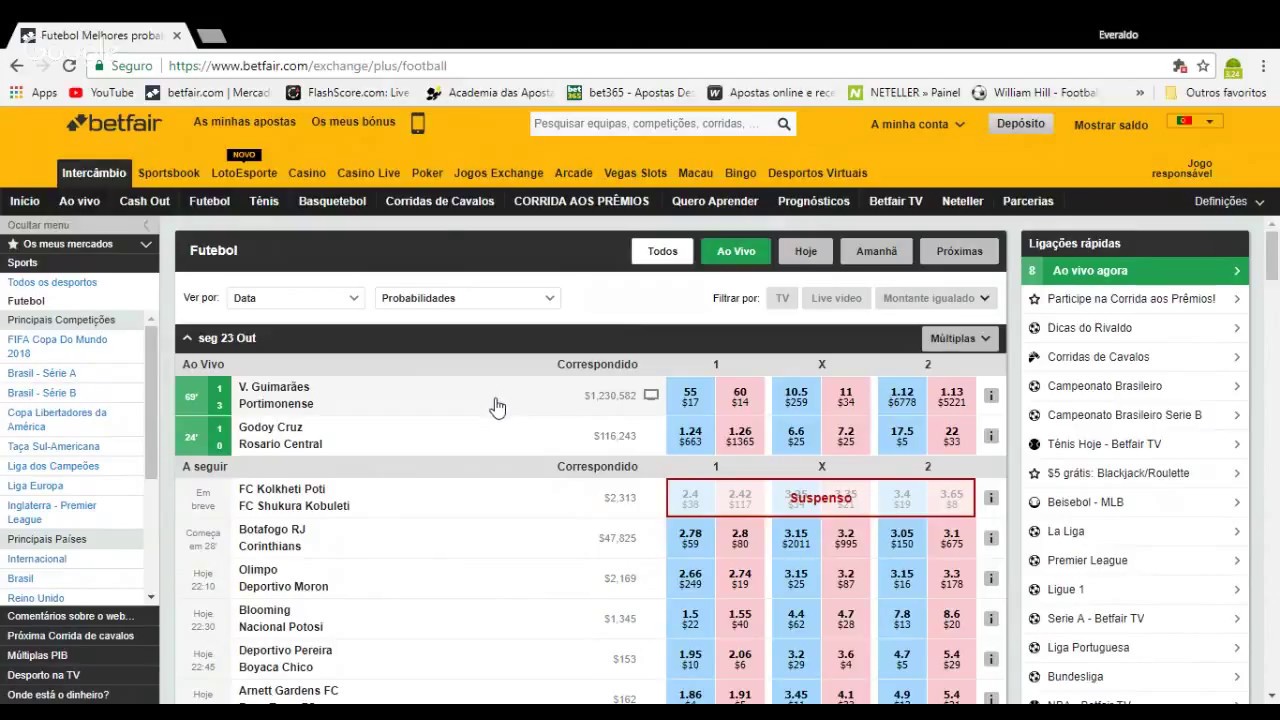Lay Godoy Cruz at 1.26
This screenshot has width=1280, height=720.
[740, 436]
